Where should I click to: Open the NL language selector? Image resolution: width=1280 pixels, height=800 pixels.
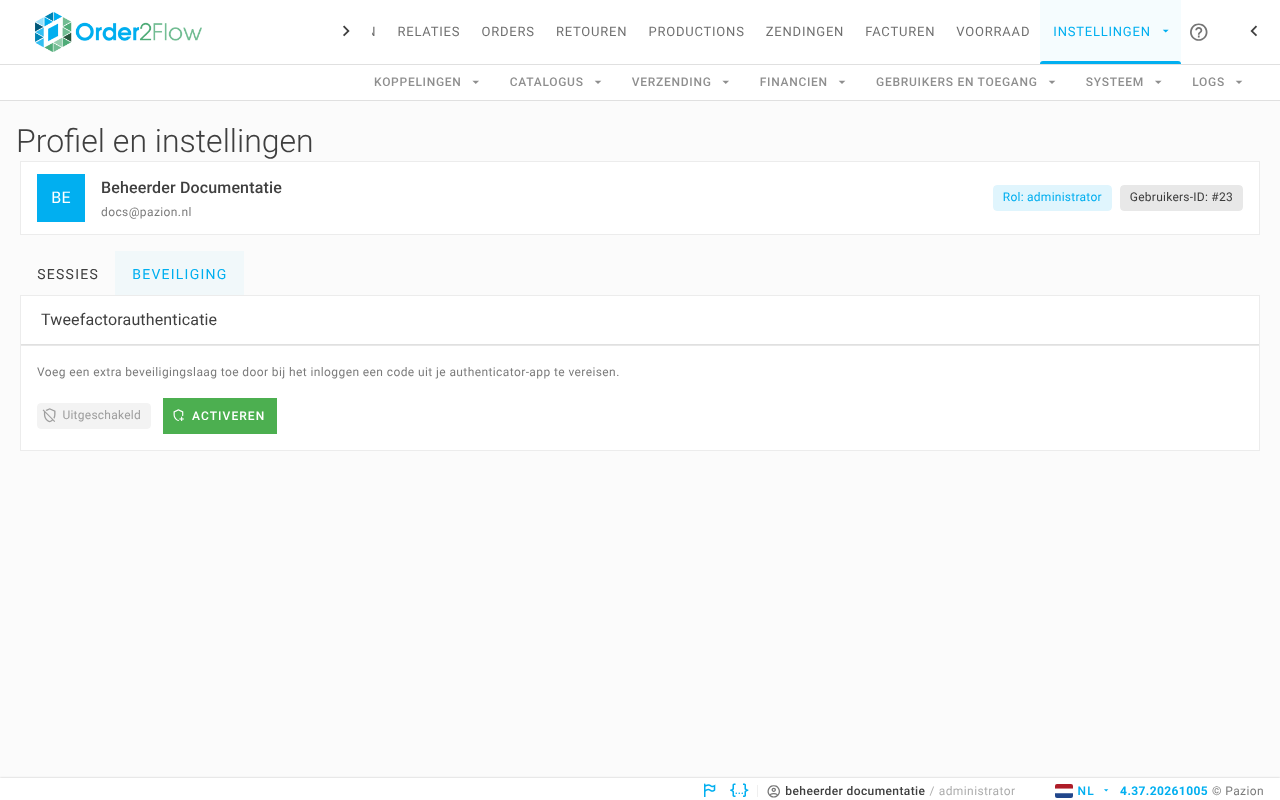click(x=1083, y=791)
